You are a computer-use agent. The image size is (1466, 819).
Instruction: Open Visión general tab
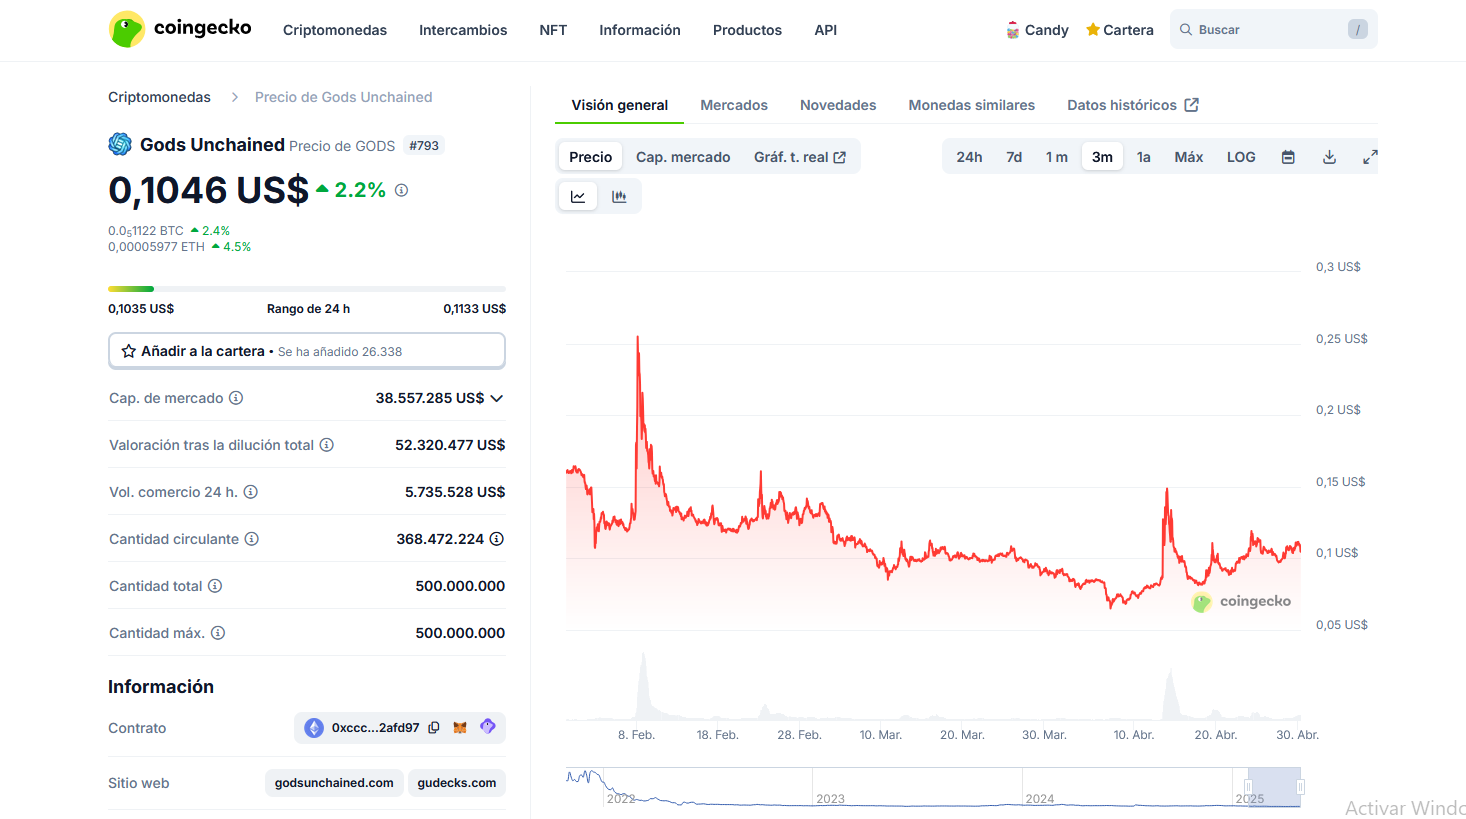click(619, 105)
